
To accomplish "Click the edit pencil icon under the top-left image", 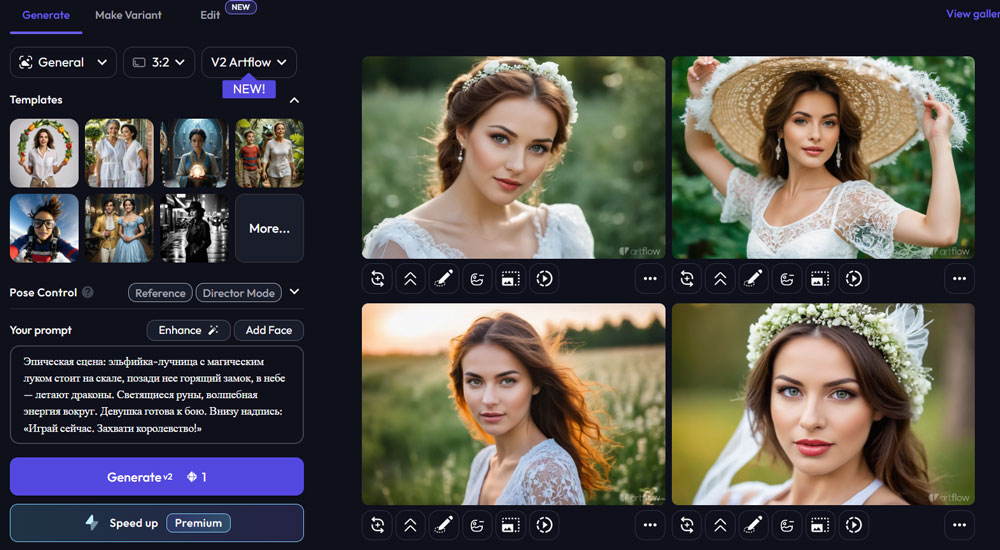I will (443, 279).
